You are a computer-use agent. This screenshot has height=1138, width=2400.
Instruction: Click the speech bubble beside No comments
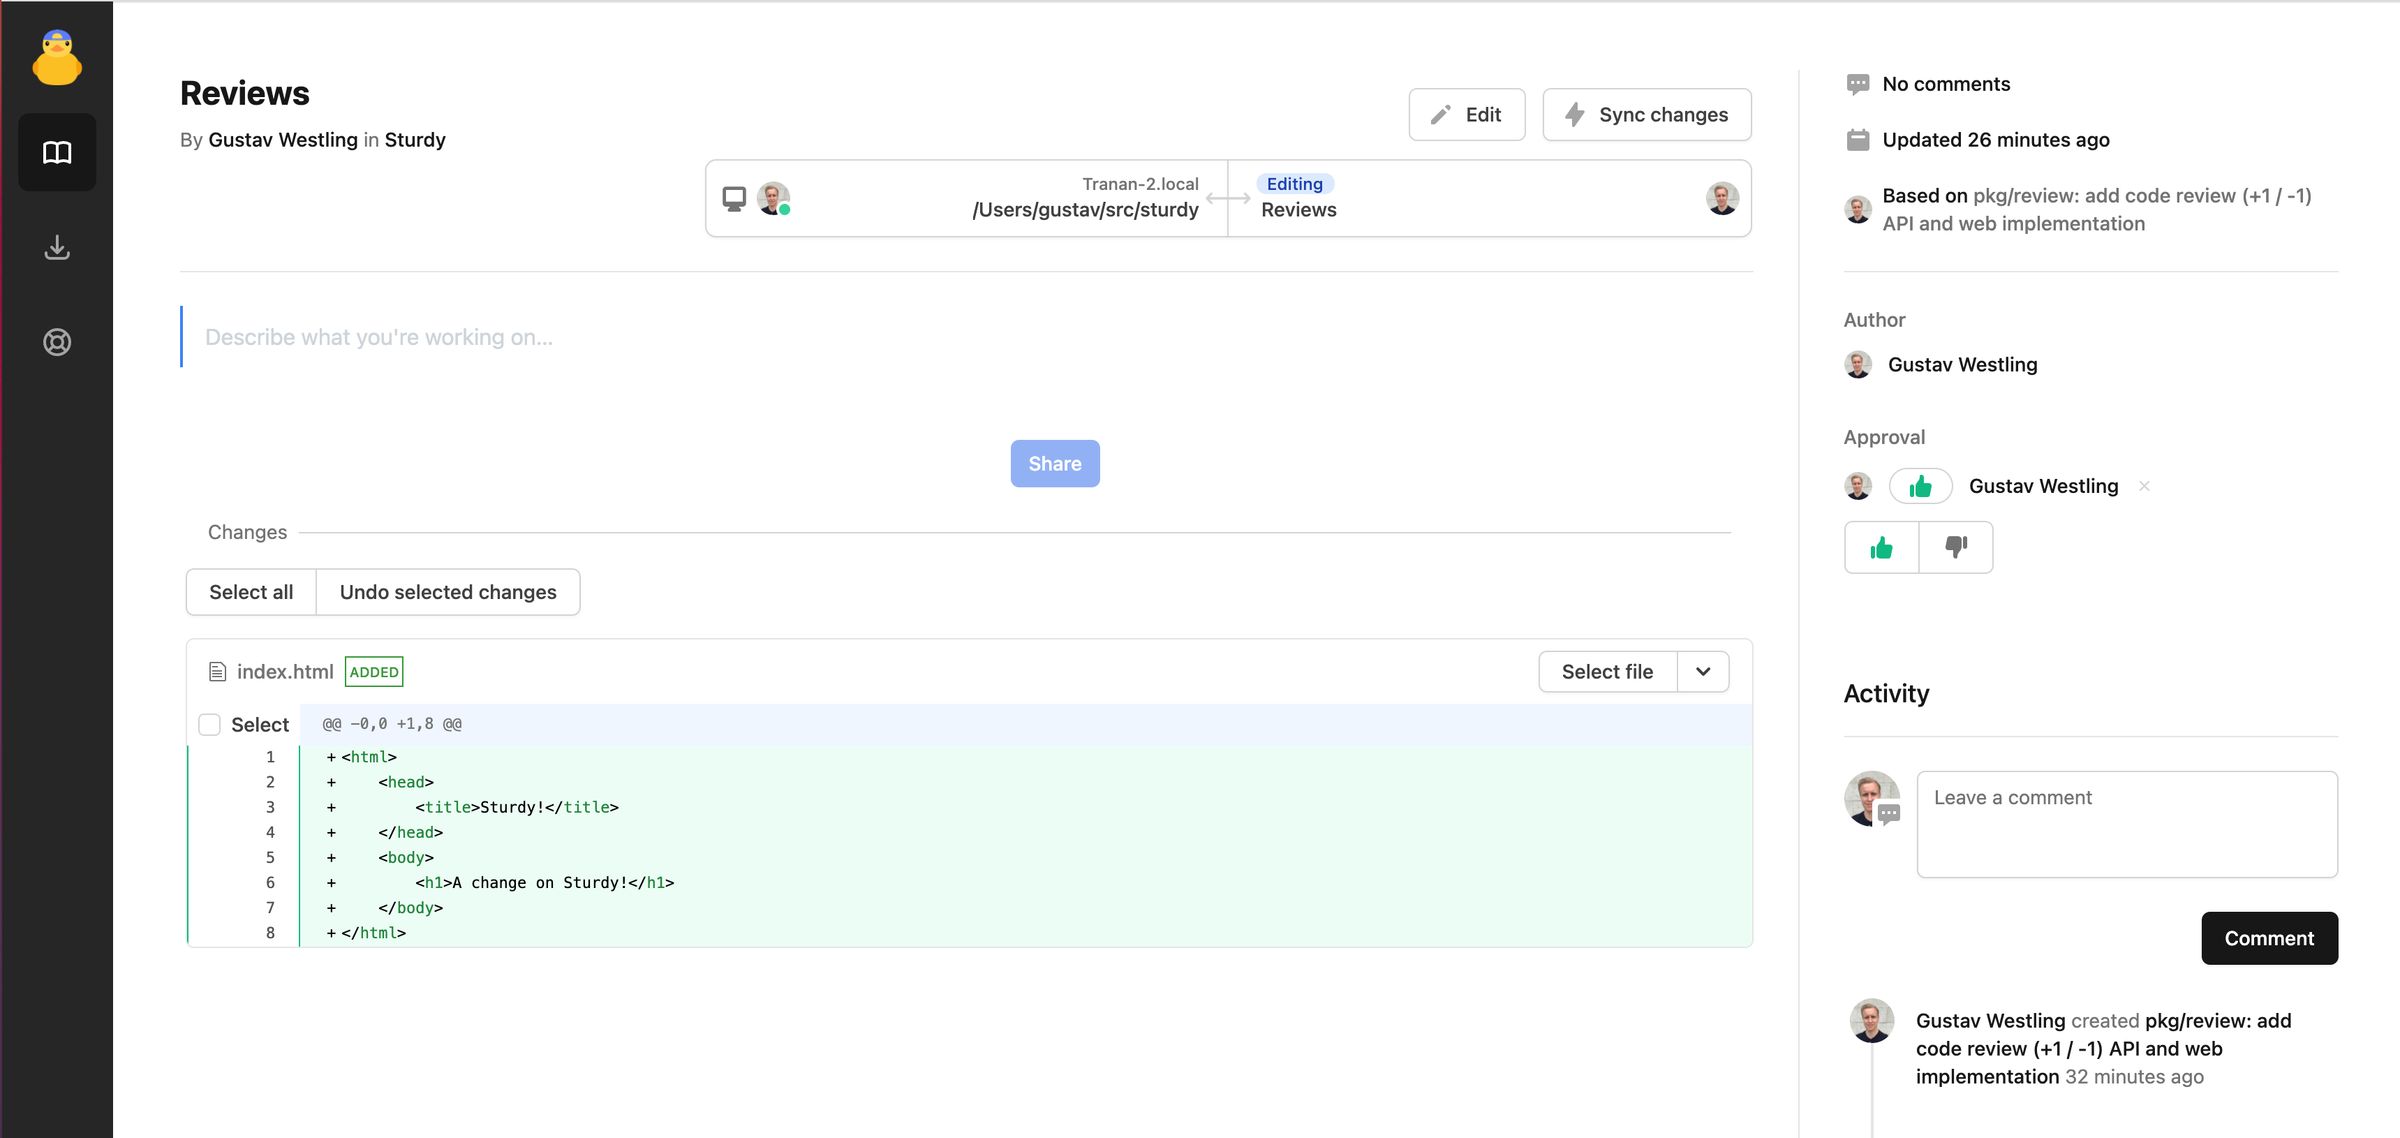pos(1858,83)
